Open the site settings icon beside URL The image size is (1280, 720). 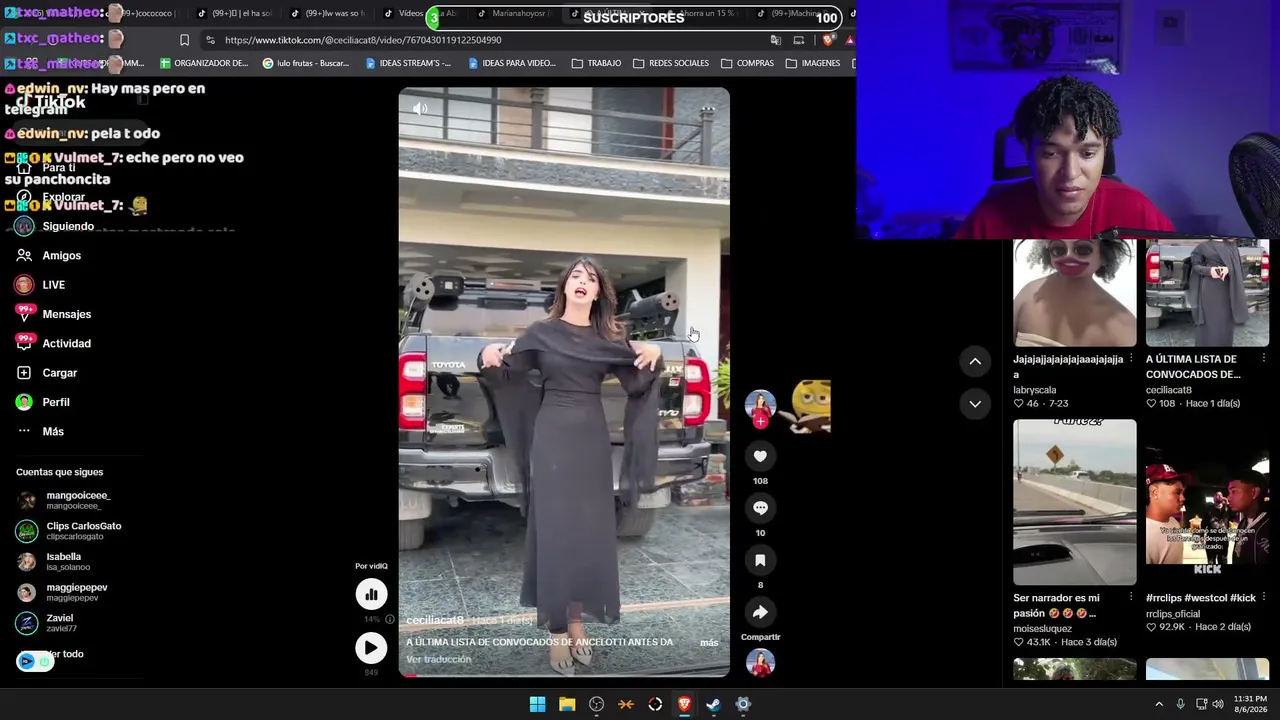coord(210,40)
